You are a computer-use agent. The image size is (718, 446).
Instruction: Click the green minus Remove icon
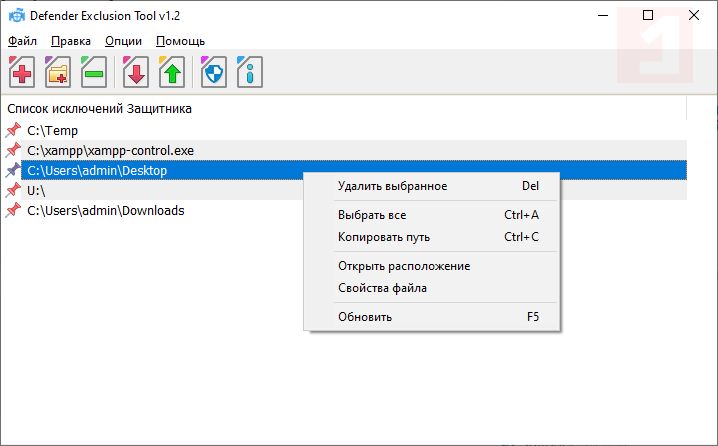coord(94,72)
